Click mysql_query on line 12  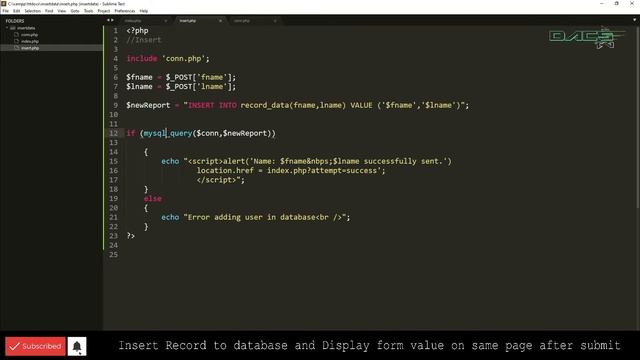[168, 133]
